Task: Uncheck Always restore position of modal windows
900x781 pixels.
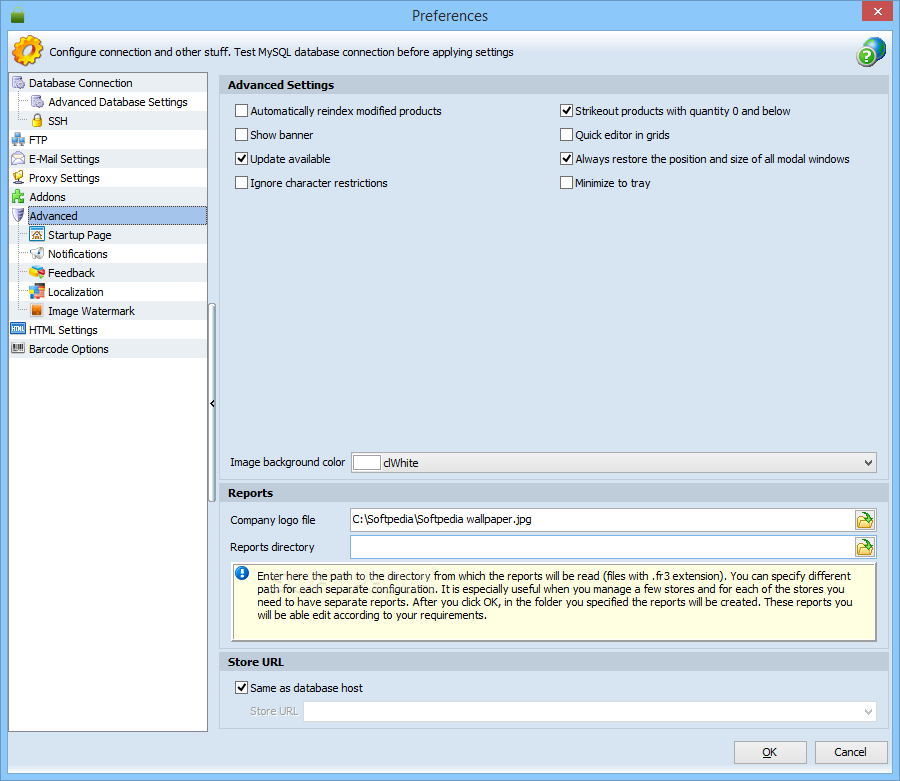Action: point(567,159)
